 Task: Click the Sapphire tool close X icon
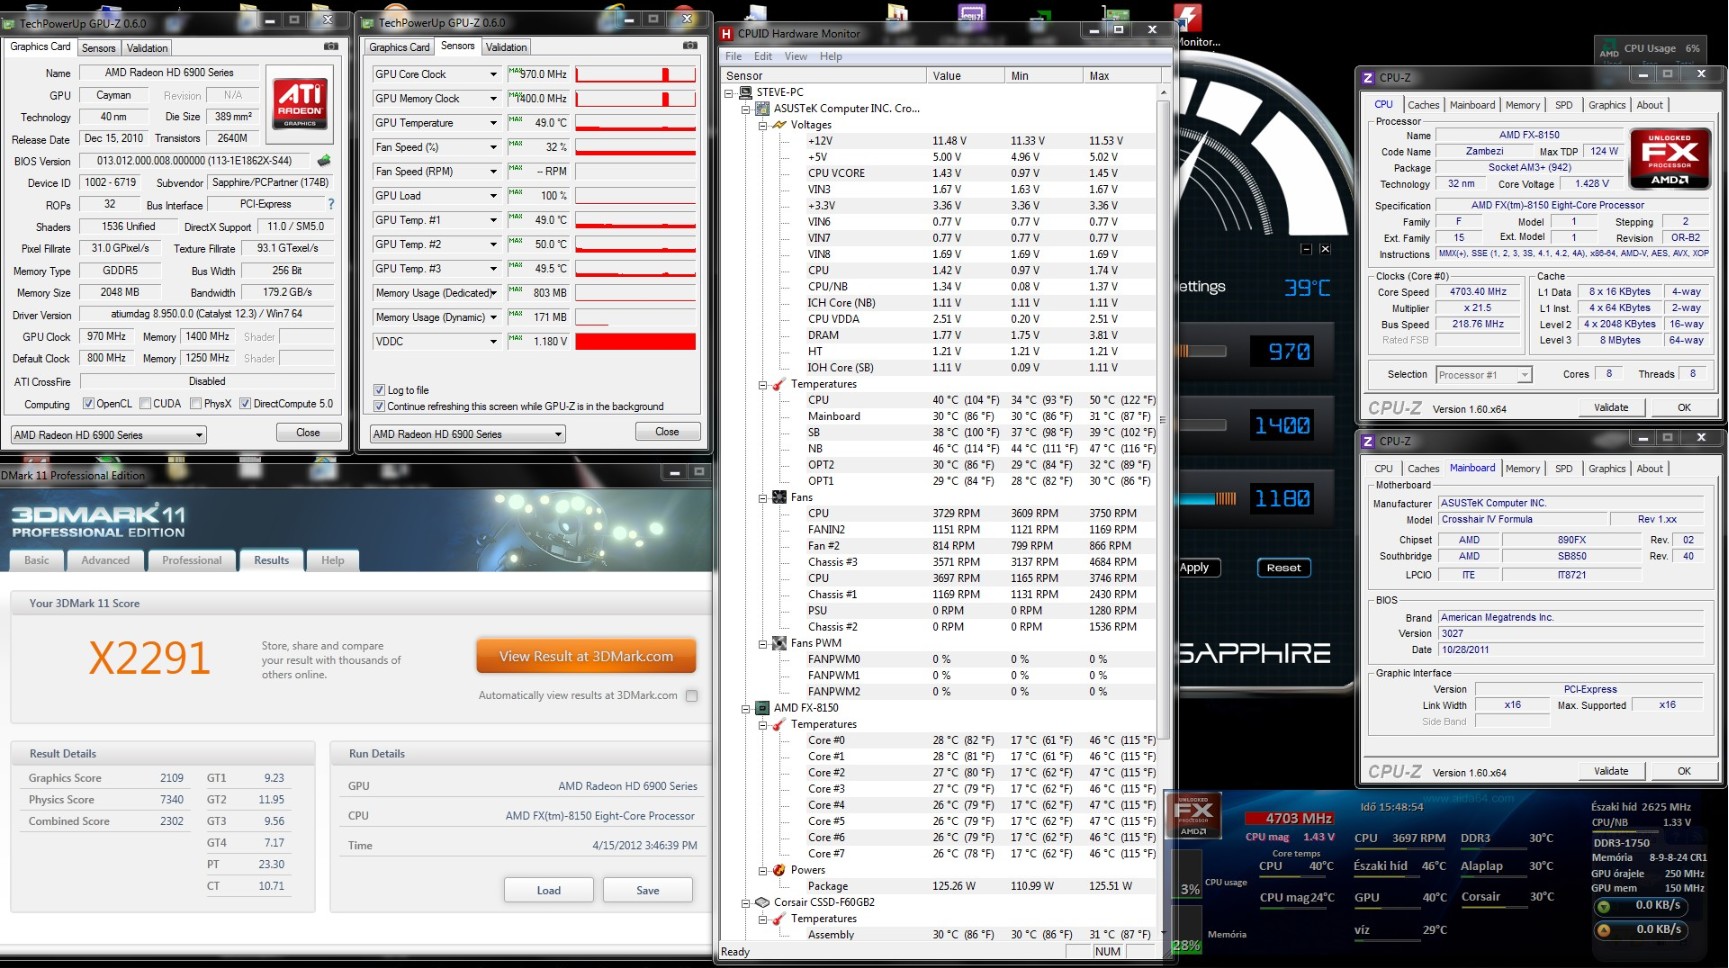1325,249
